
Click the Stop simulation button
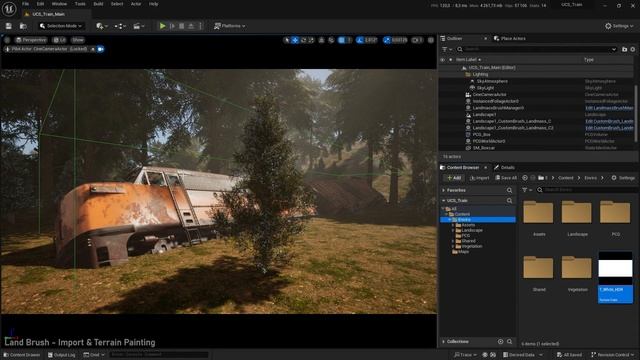[x=182, y=26]
